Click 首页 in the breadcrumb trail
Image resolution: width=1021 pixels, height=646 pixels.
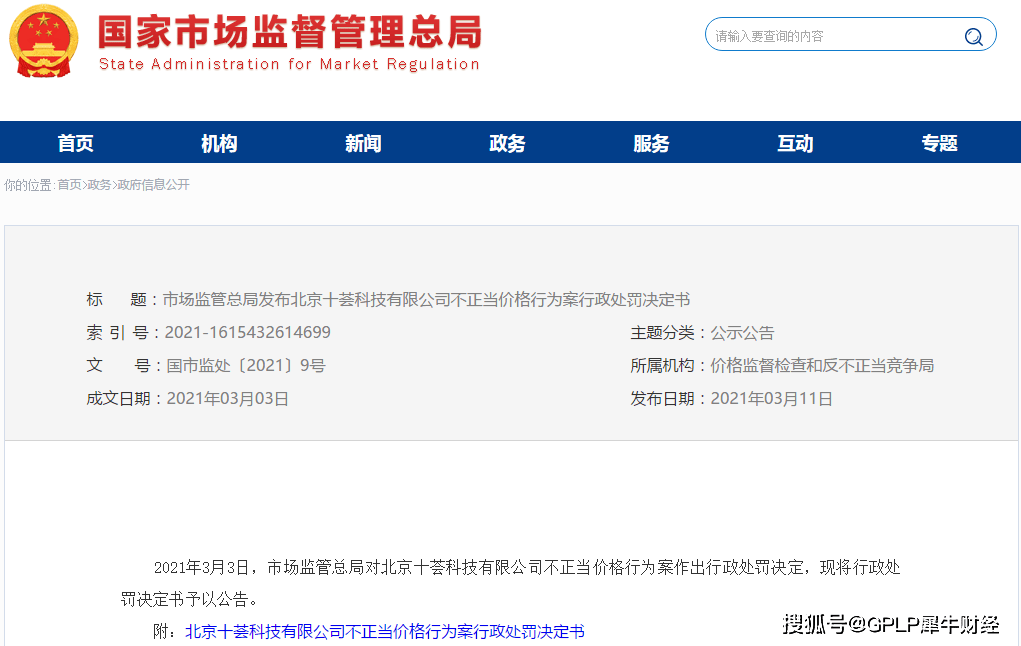click(x=69, y=185)
